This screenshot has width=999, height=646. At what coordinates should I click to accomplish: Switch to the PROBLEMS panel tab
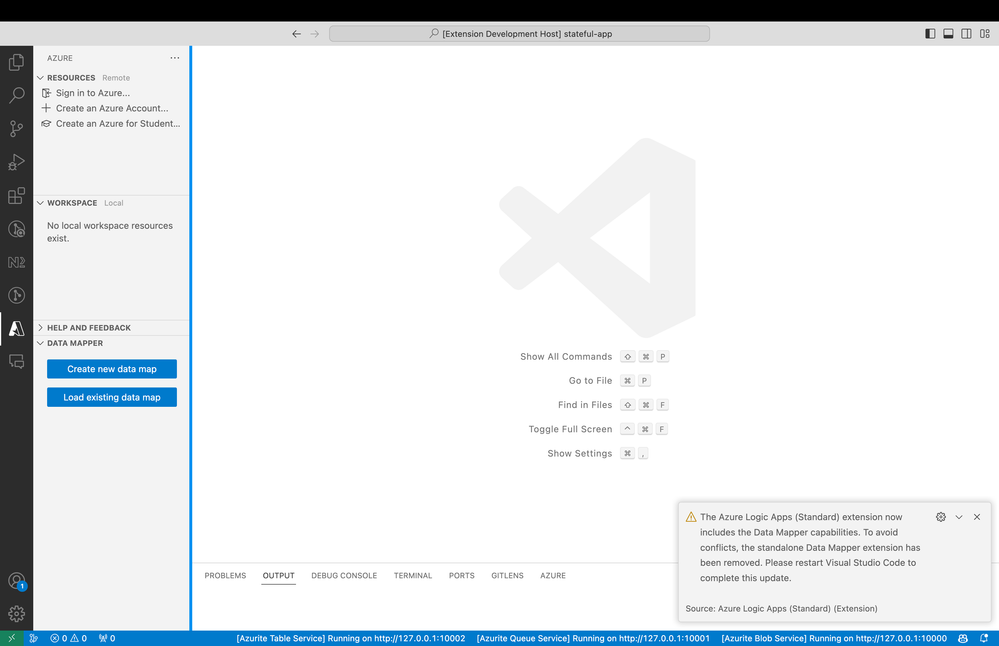coord(225,575)
